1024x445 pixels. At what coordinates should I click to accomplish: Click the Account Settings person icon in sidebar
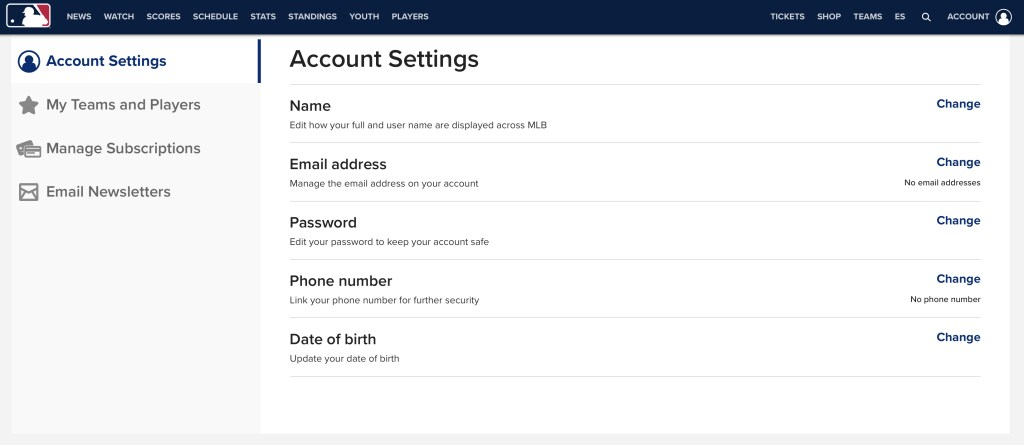[29, 61]
